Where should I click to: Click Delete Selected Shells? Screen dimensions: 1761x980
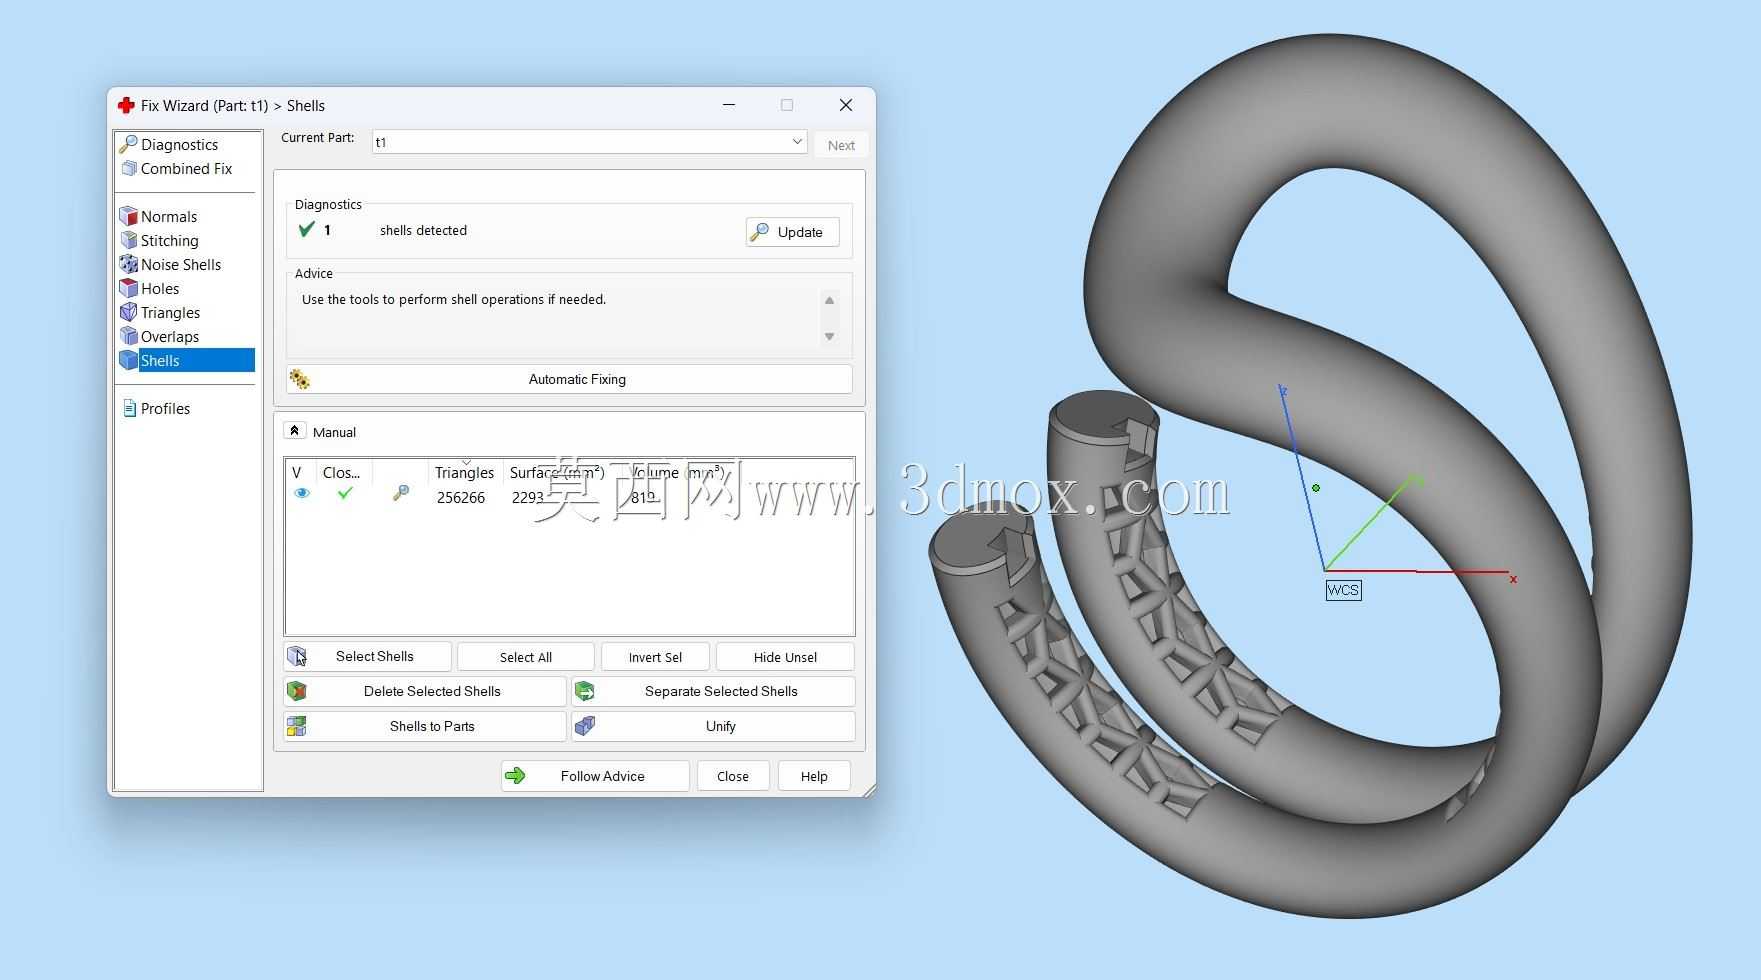[x=425, y=691]
